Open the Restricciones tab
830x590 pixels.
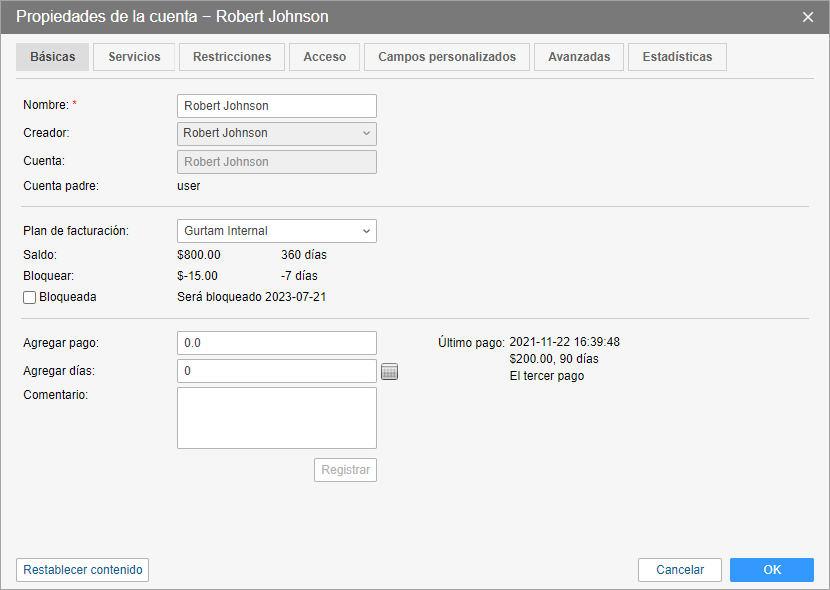pyautogui.click(x=232, y=57)
